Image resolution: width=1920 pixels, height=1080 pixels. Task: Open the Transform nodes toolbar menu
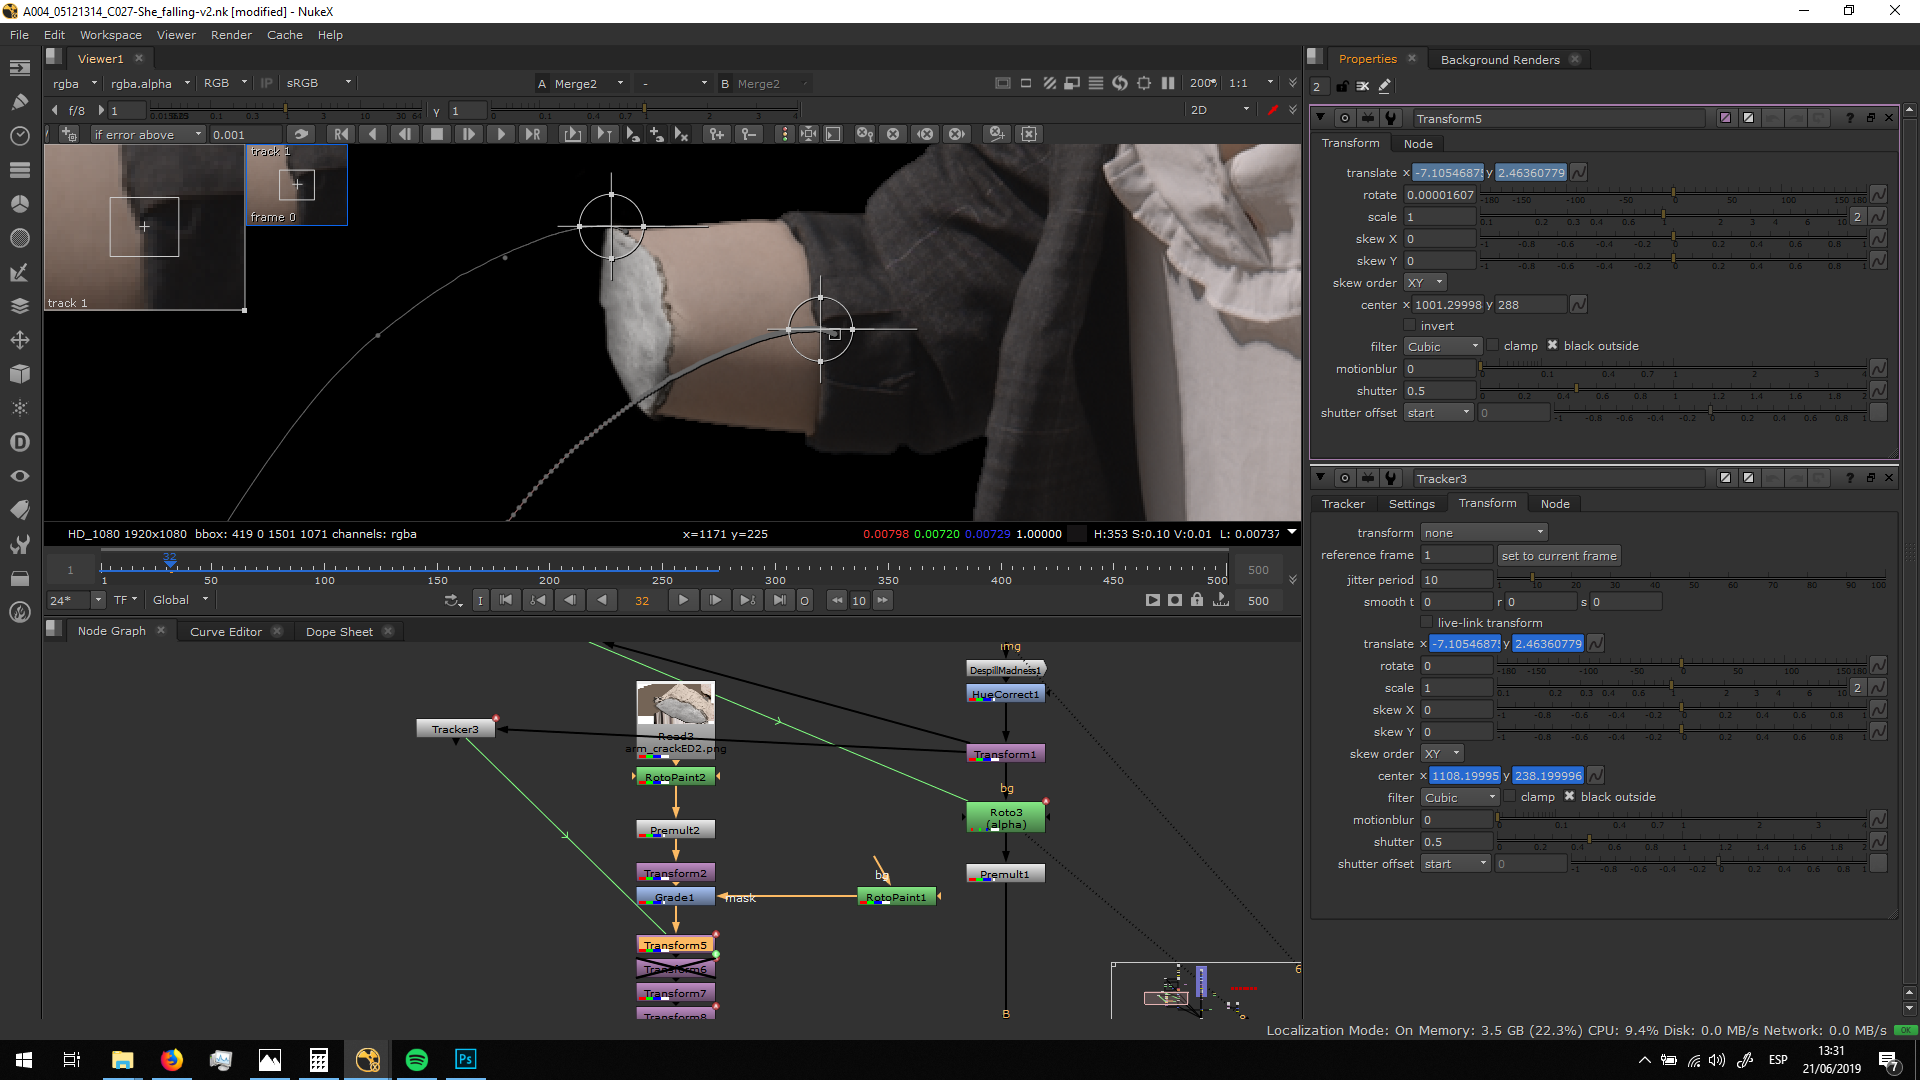point(19,340)
